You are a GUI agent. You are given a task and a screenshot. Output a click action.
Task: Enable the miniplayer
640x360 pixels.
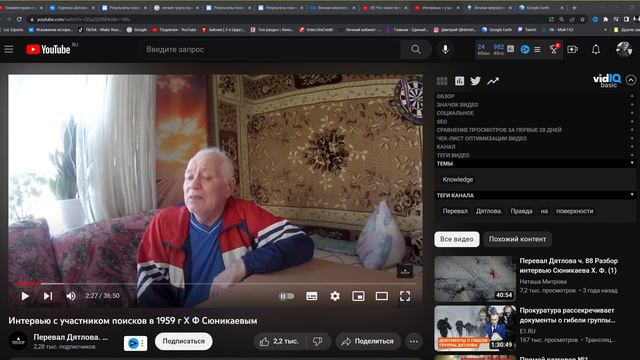pyautogui.click(x=358, y=296)
